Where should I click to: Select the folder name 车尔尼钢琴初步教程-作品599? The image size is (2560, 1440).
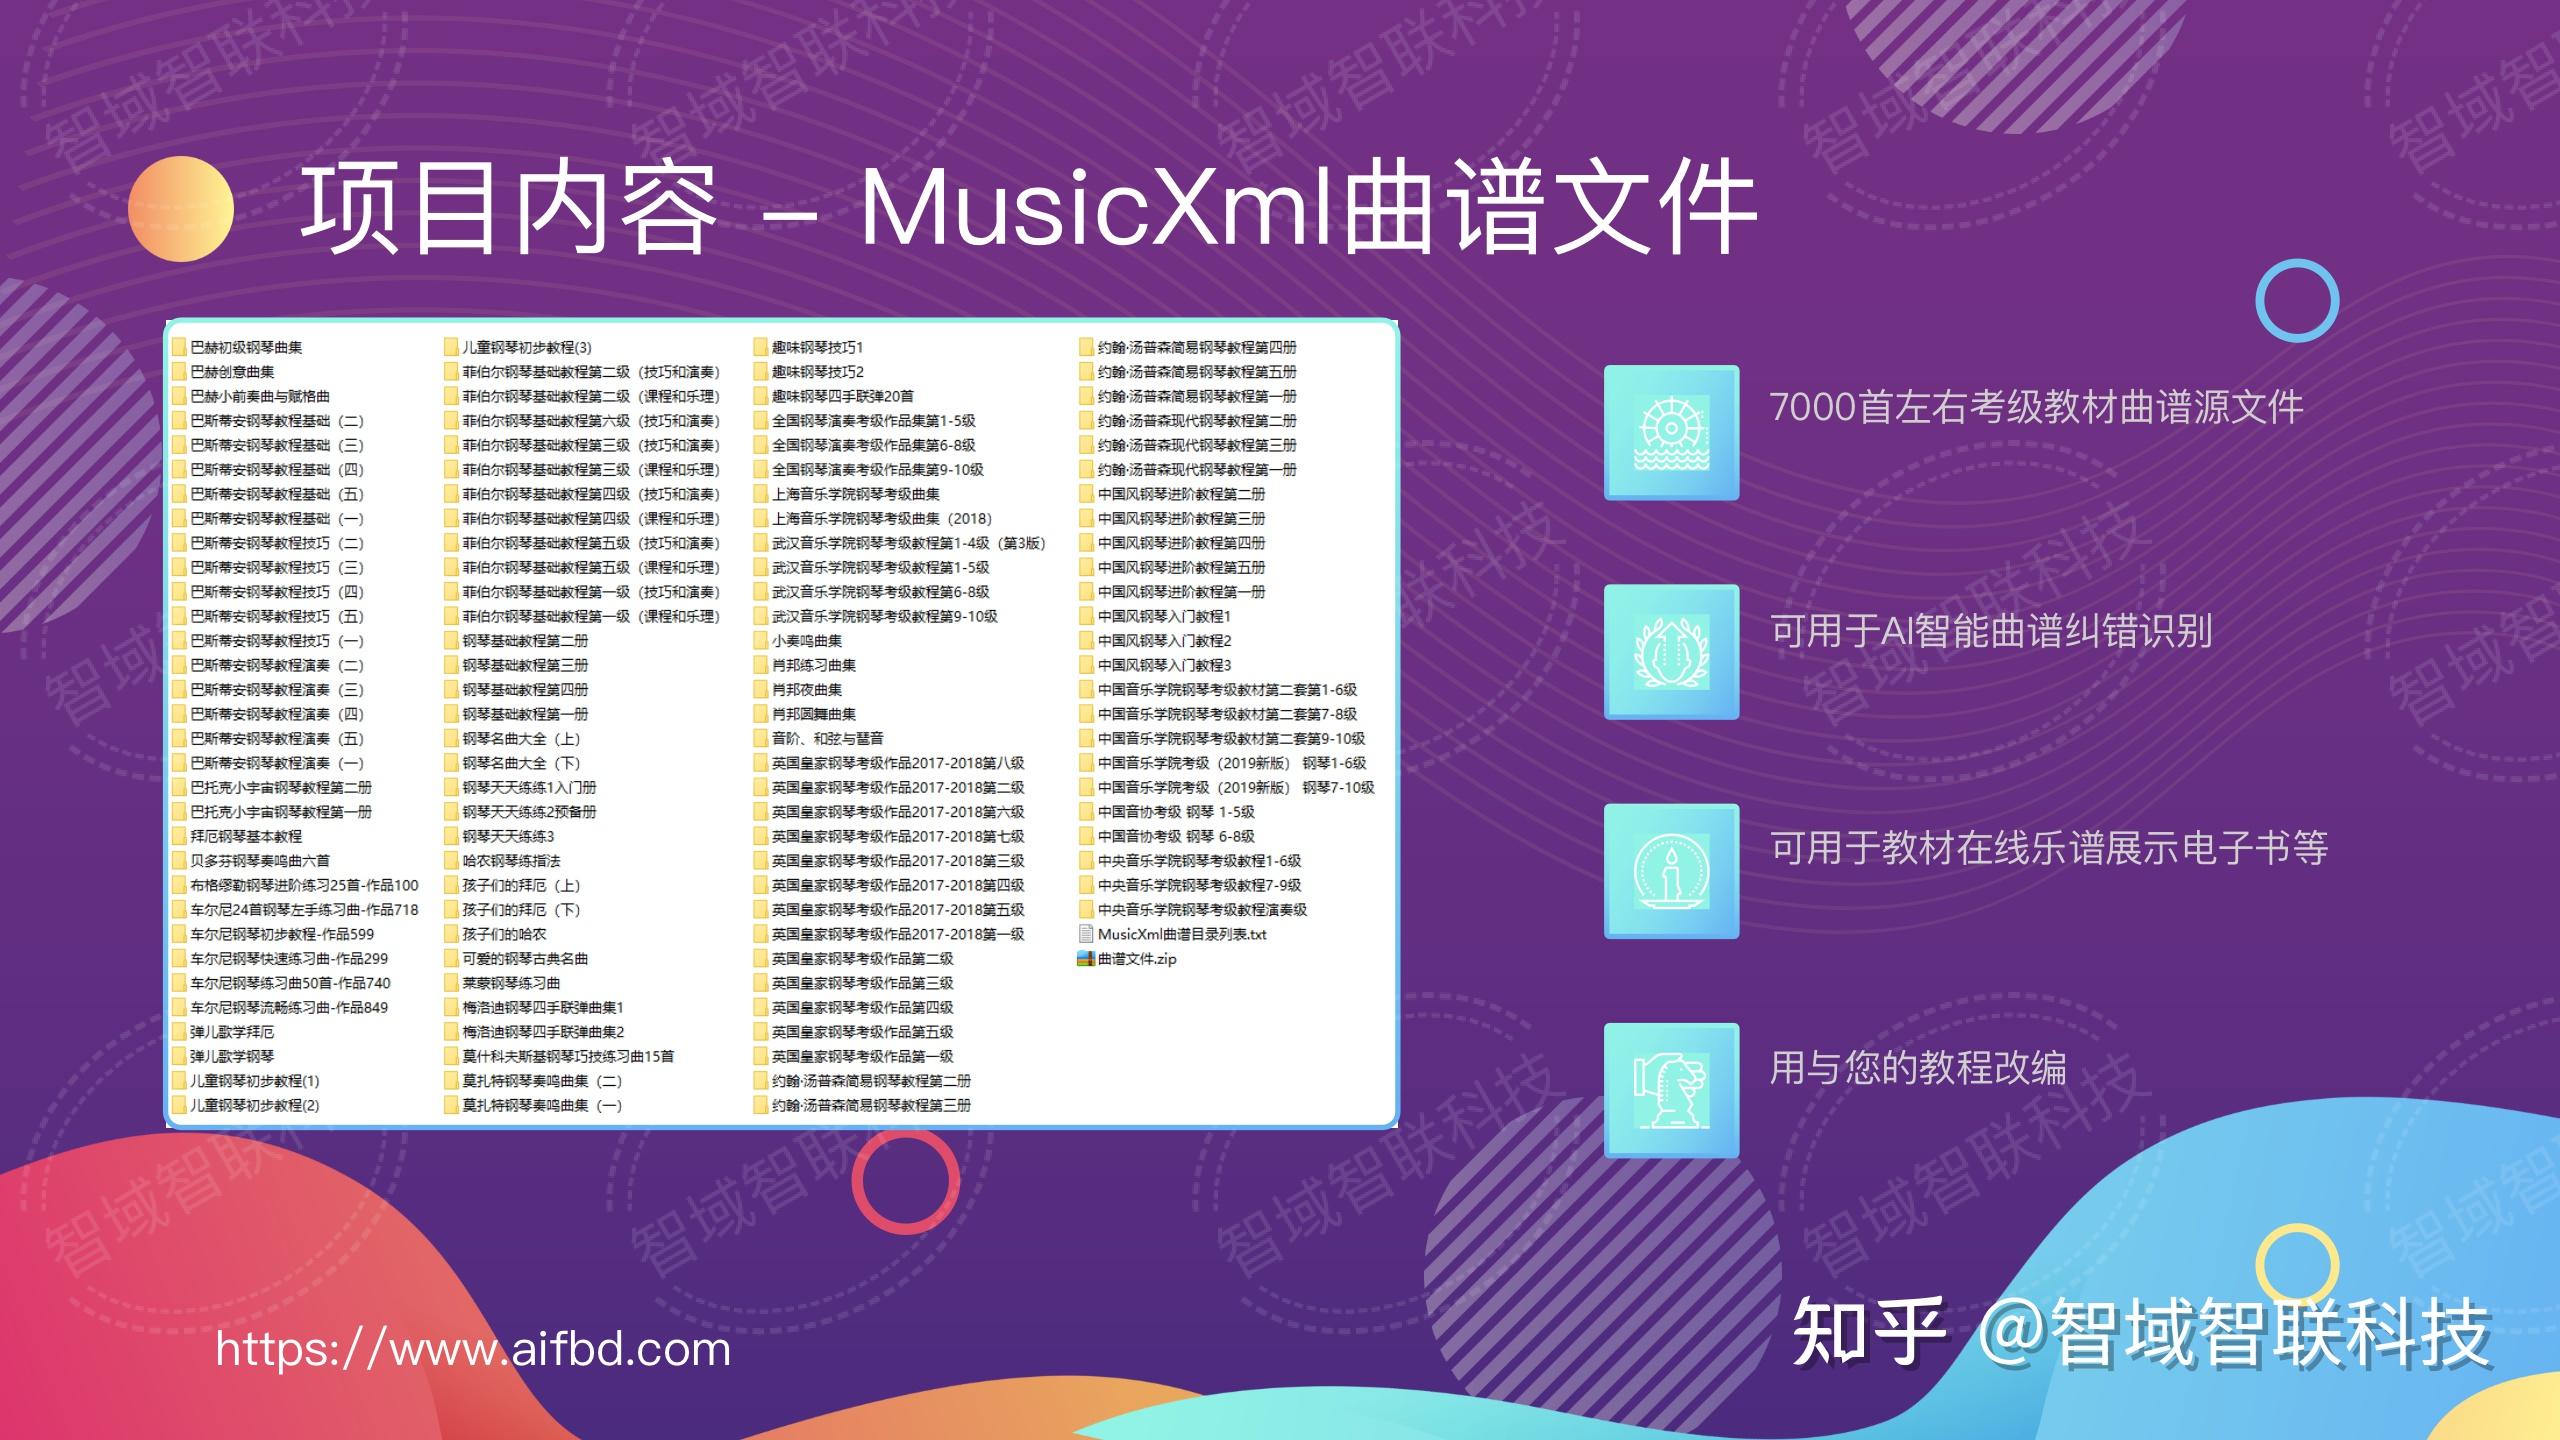282,934
